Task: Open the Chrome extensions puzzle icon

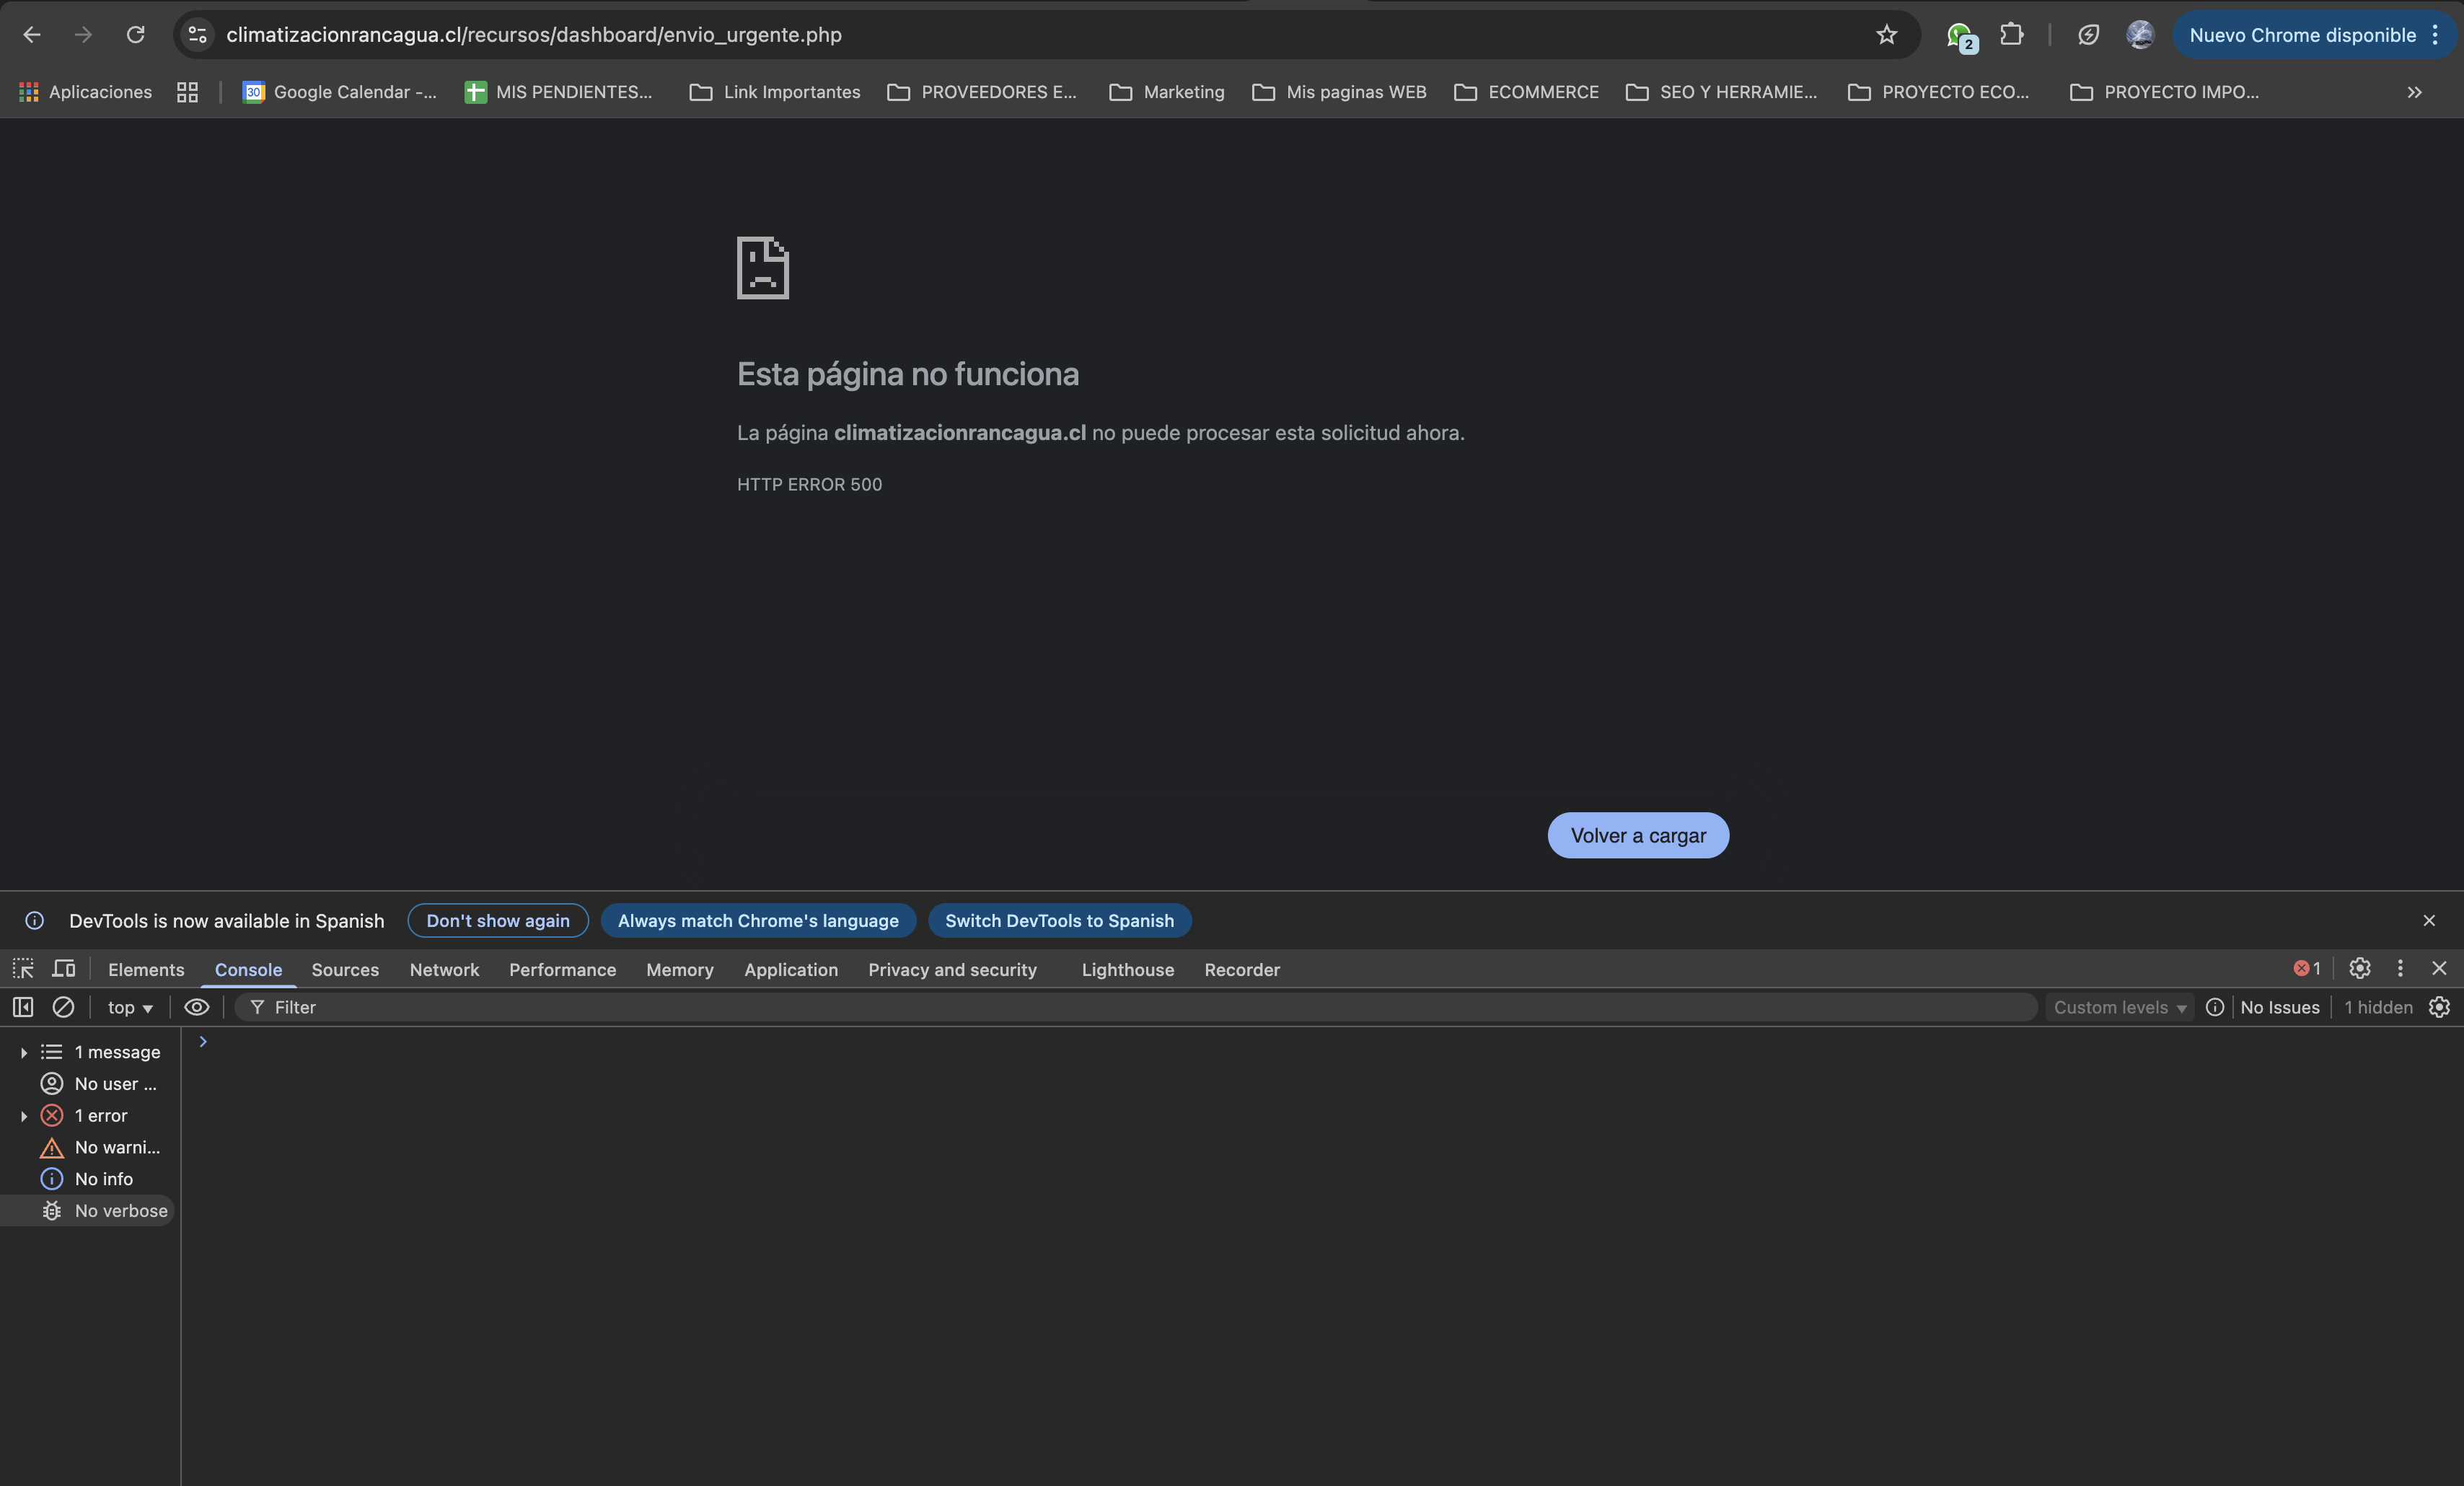Action: [x=2011, y=35]
